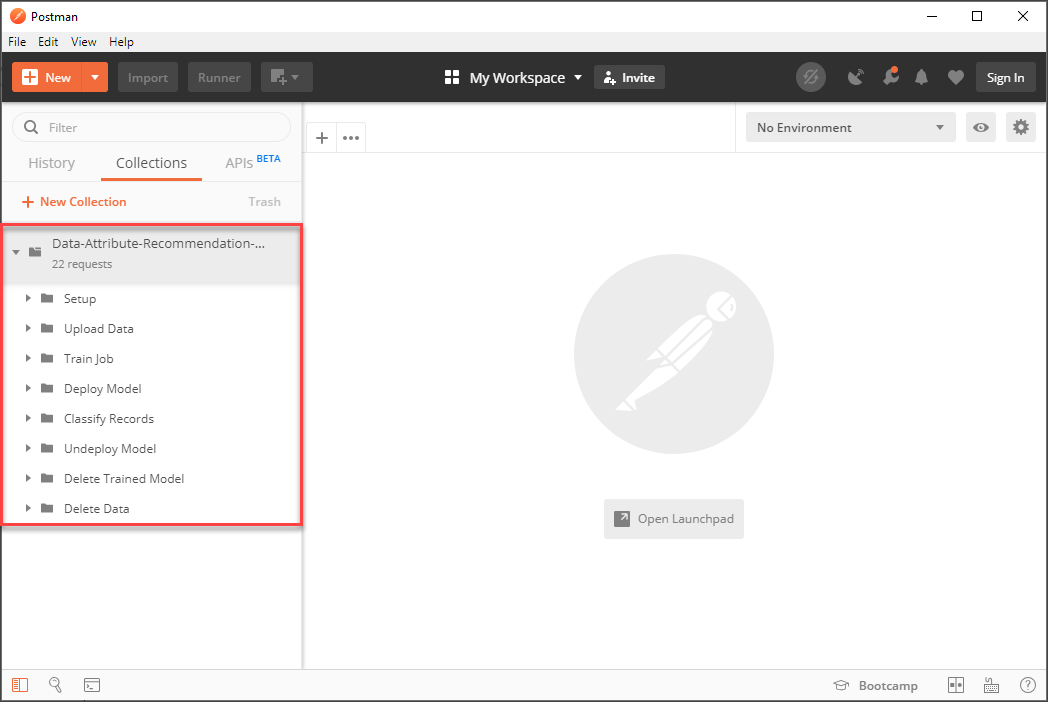Select the Delete Data label
1048x702 pixels.
point(97,509)
